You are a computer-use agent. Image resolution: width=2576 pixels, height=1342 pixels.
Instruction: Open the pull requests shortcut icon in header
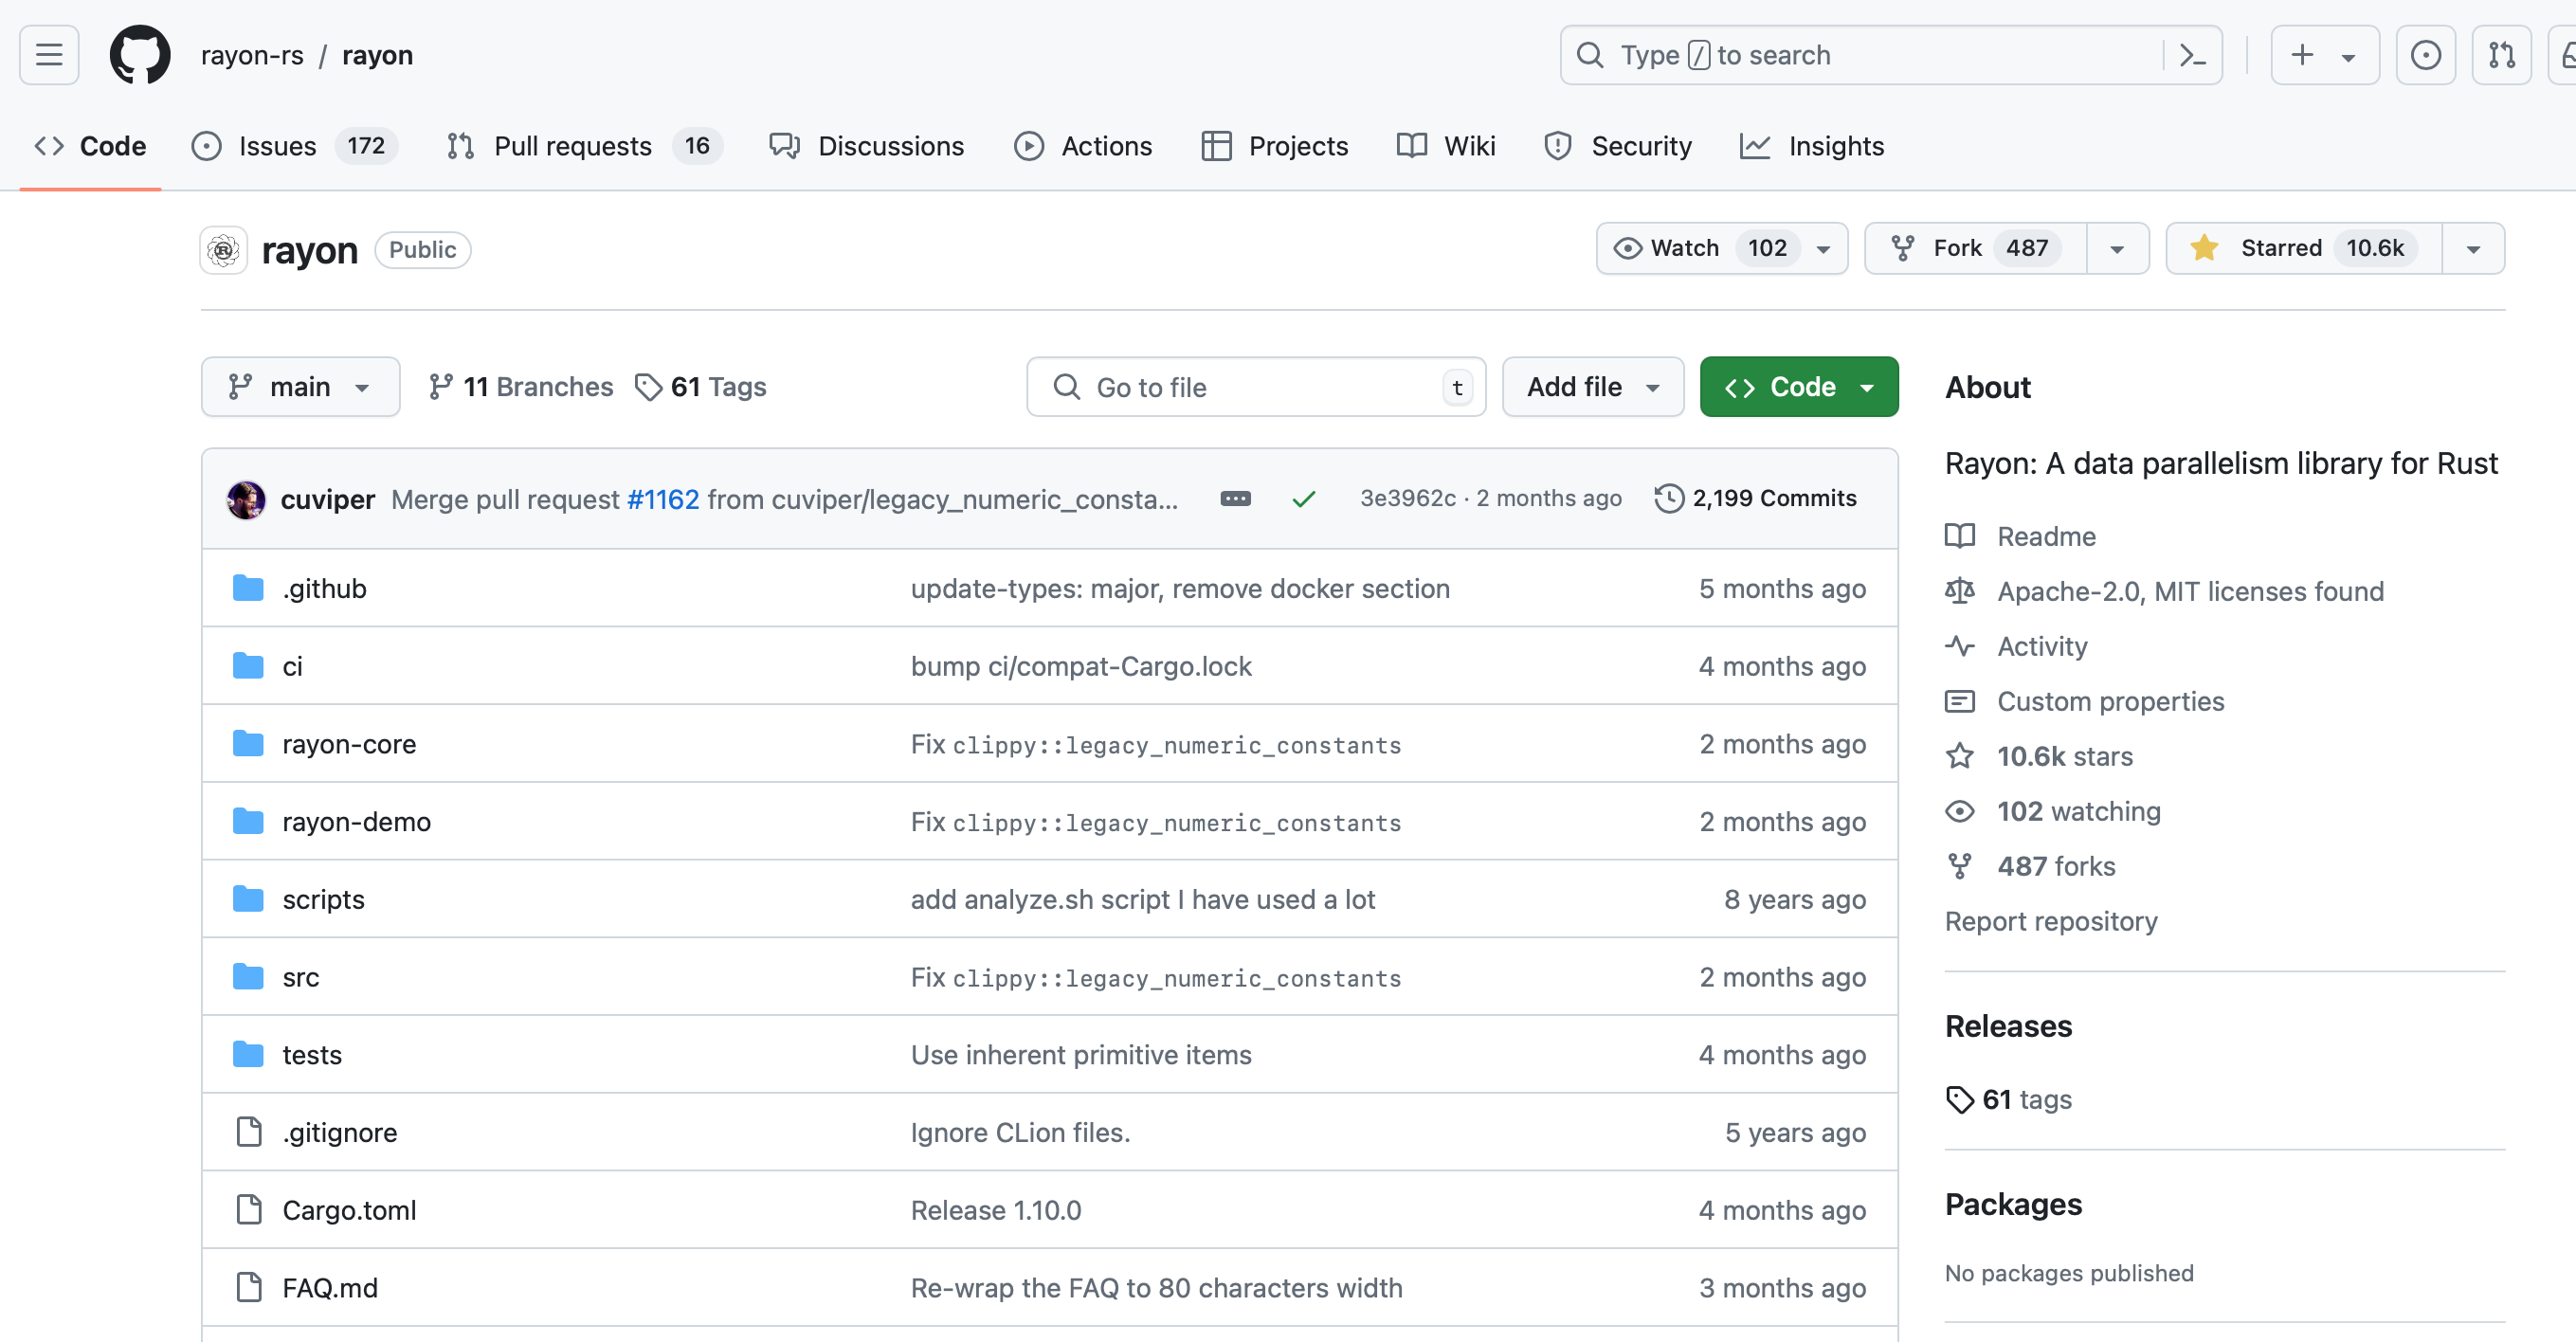click(x=2501, y=55)
